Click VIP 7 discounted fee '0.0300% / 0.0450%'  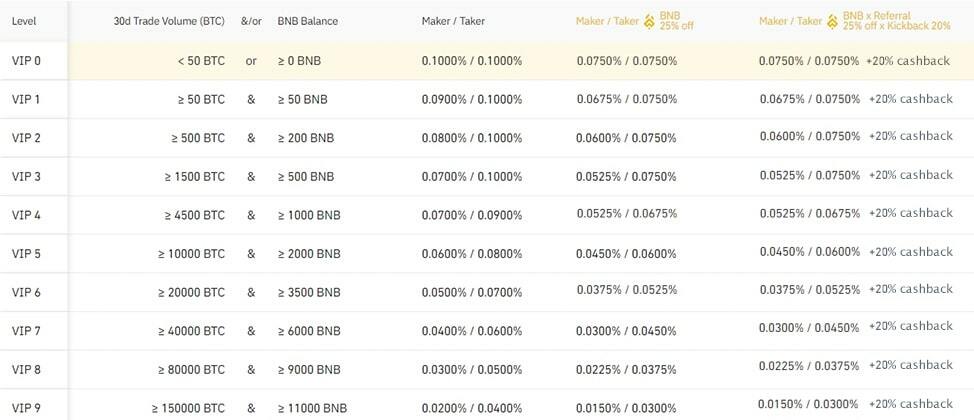point(626,331)
